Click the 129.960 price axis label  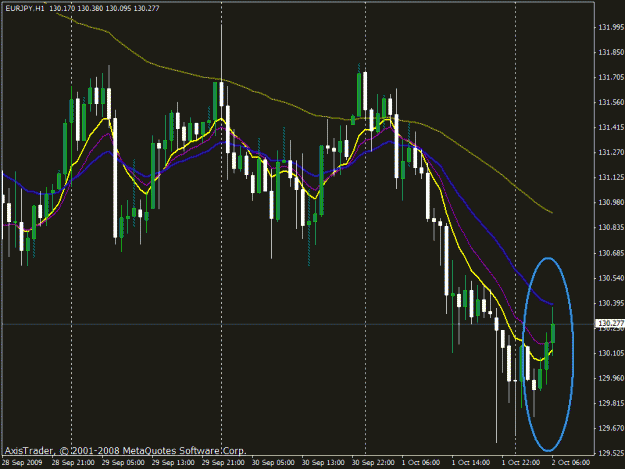(x=611, y=378)
